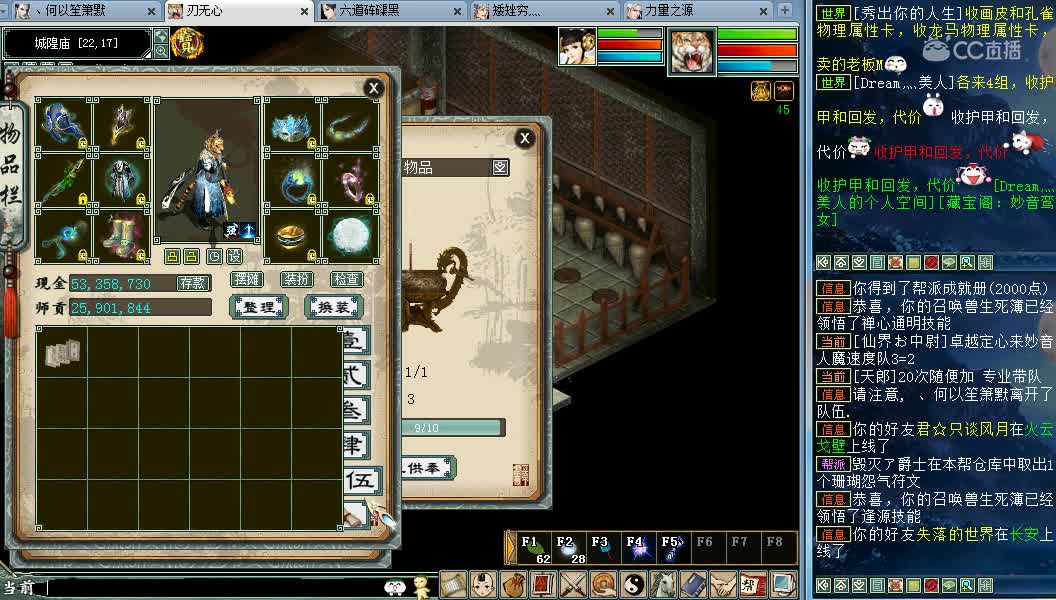
Task: Click the 设 settings button under character portrait
Action: pyautogui.click(x=234, y=257)
